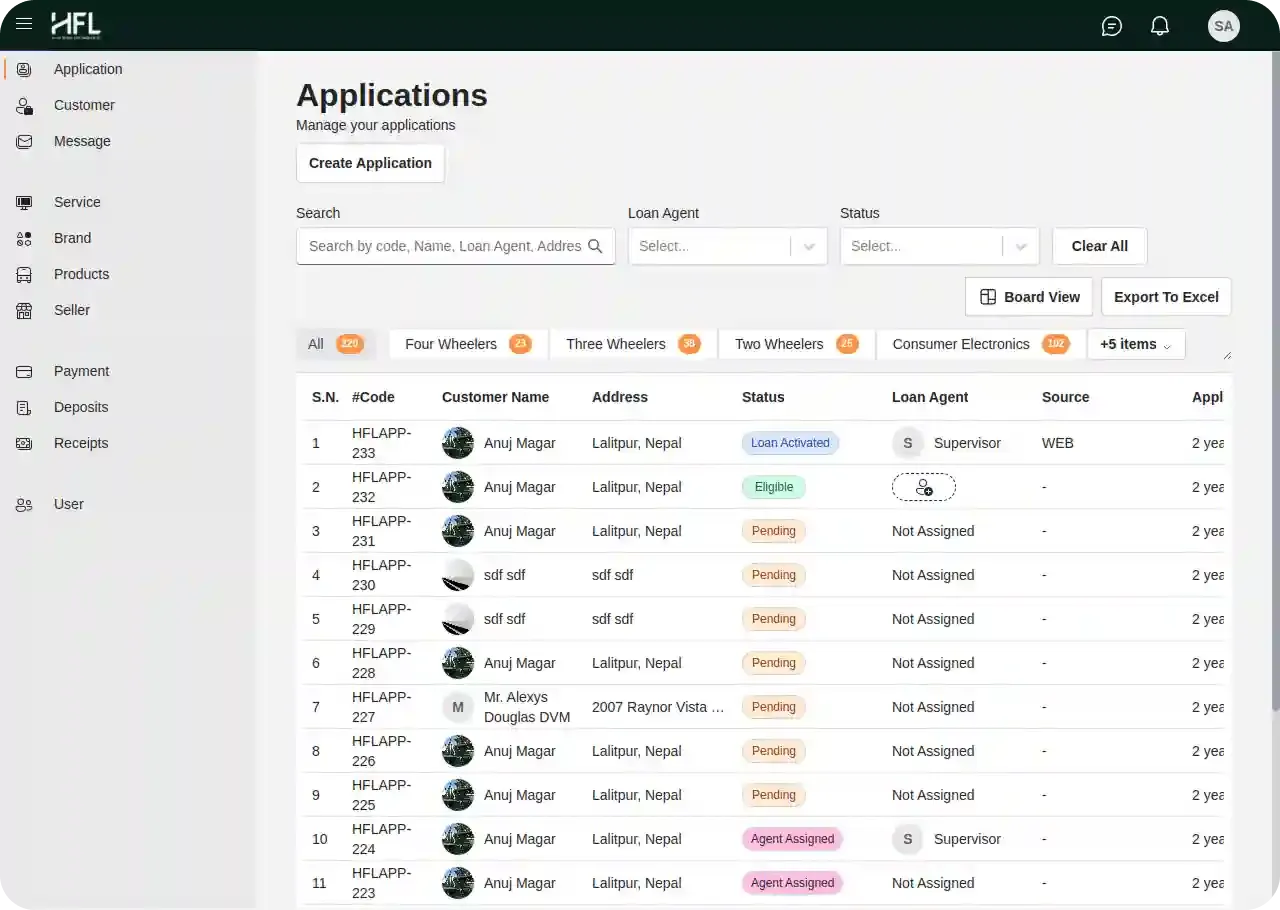
Task: Click the search input field
Action: pos(456,246)
